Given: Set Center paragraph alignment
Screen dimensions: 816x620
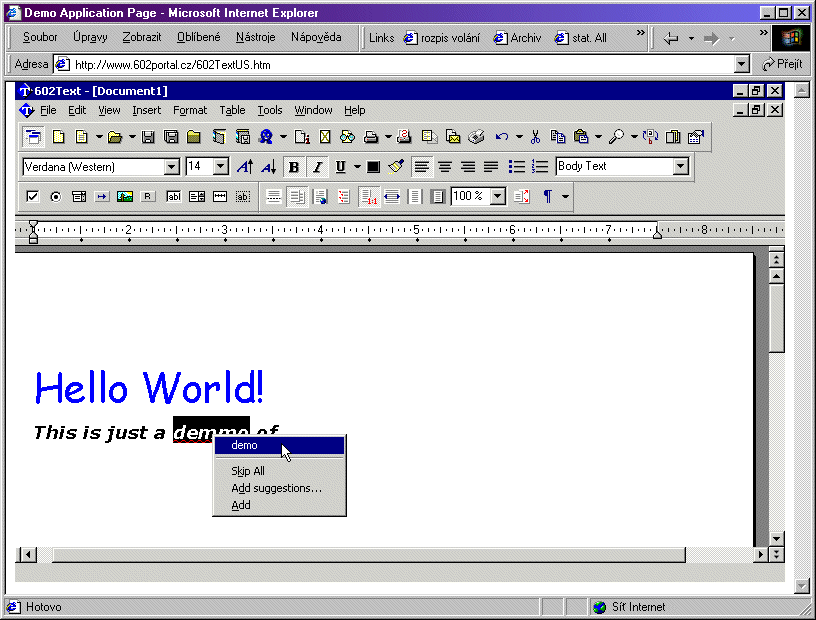Looking at the screenshot, I should click(444, 167).
